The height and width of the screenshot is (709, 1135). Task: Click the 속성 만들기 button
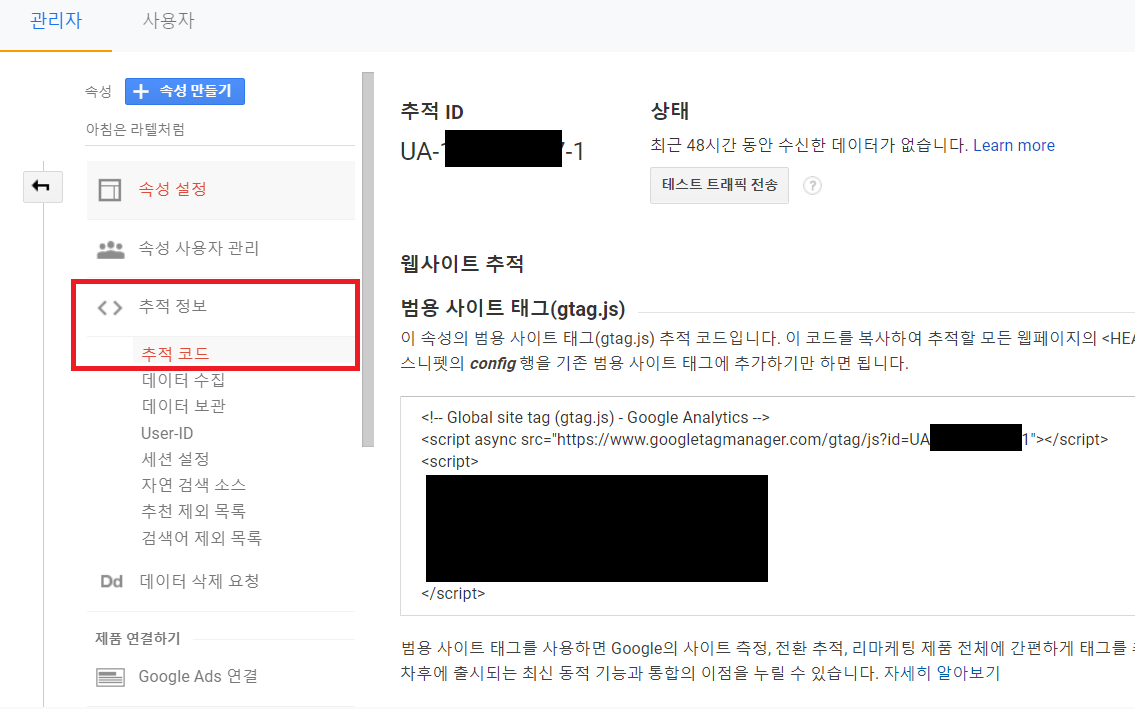click(x=185, y=91)
